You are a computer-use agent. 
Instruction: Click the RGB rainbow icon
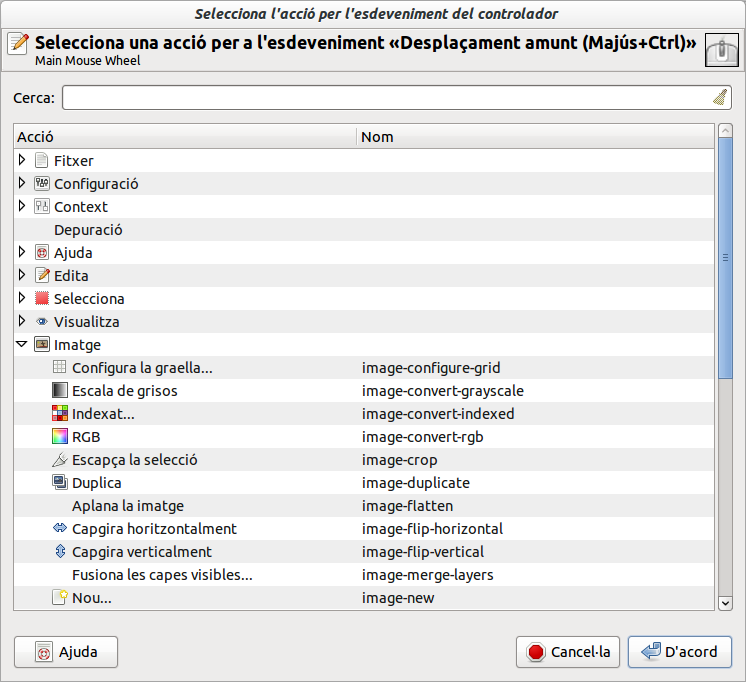[59, 437]
